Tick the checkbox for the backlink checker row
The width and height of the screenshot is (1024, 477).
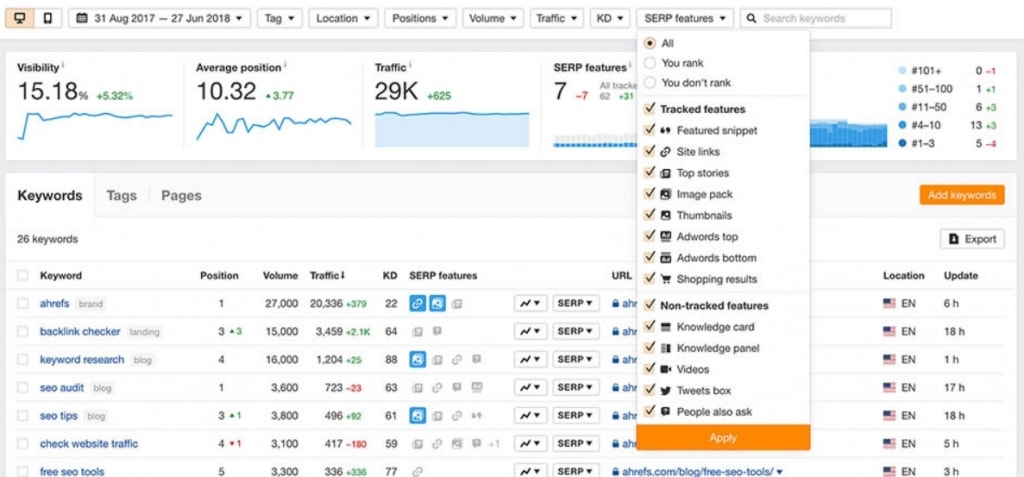pos(23,331)
